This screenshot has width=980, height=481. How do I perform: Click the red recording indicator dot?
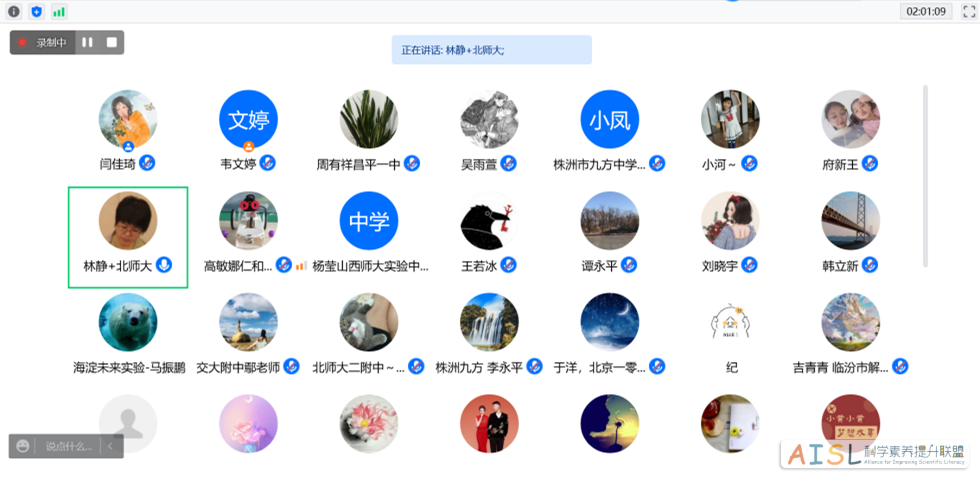pyautogui.click(x=22, y=42)
